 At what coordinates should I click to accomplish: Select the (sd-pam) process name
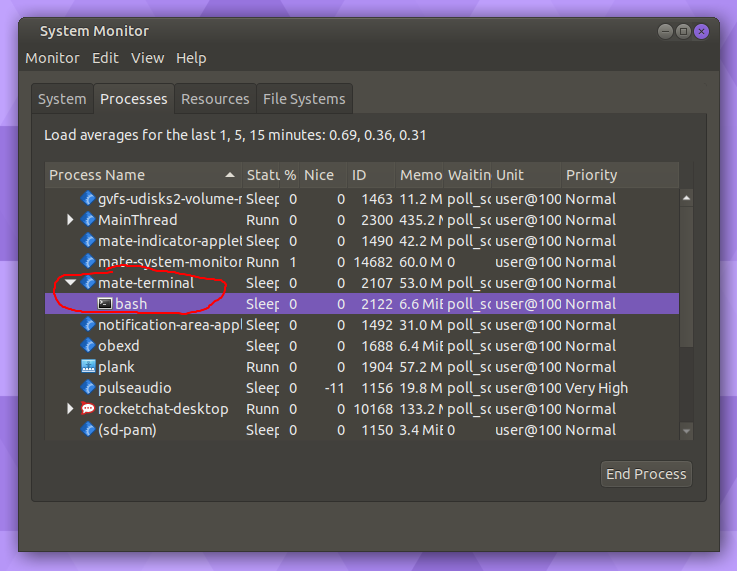pyautogui.click(x=127, y=430)
